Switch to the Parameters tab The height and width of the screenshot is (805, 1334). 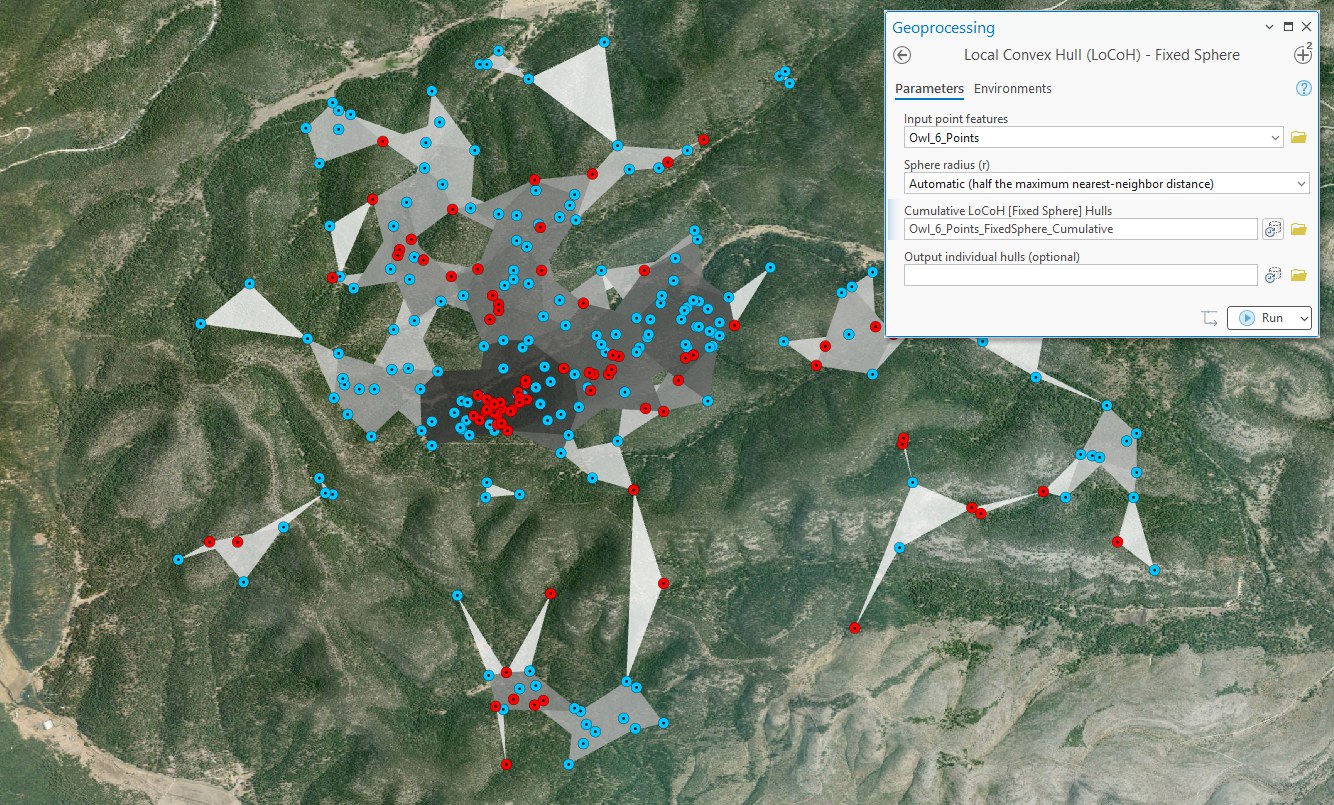click(x=929, y=89)
